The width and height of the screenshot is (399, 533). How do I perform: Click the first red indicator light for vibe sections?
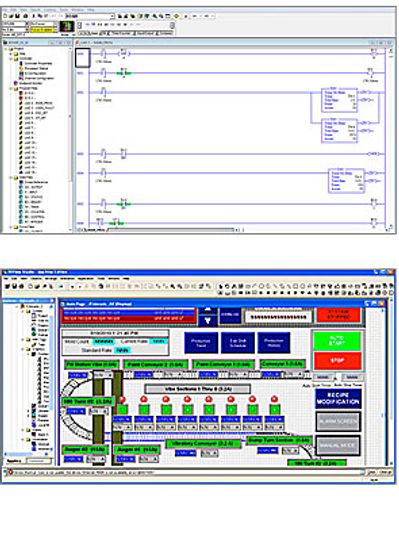pos(122,399)
